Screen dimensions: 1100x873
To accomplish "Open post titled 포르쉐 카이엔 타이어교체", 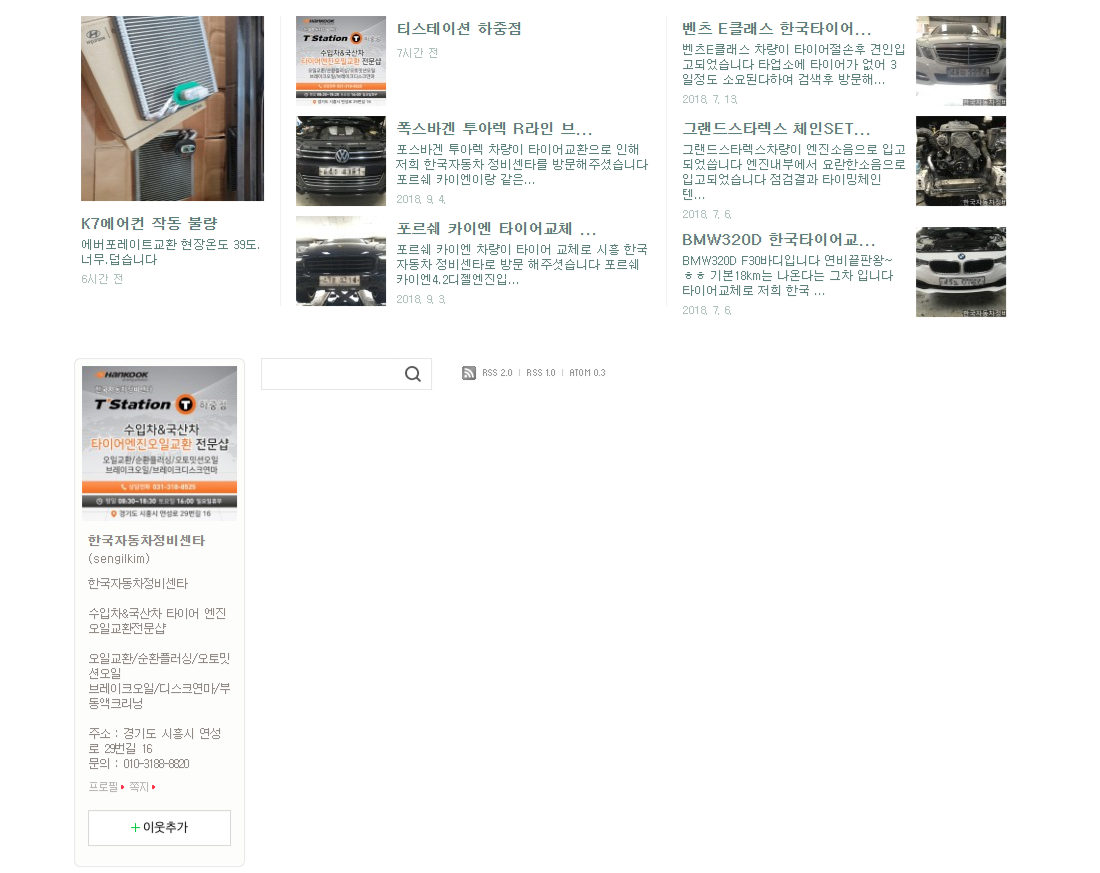I will coord(496,229).
